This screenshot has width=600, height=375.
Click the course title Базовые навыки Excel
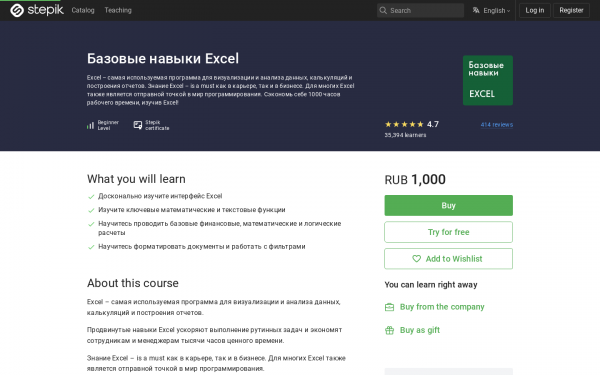click(x=163, y=59)
